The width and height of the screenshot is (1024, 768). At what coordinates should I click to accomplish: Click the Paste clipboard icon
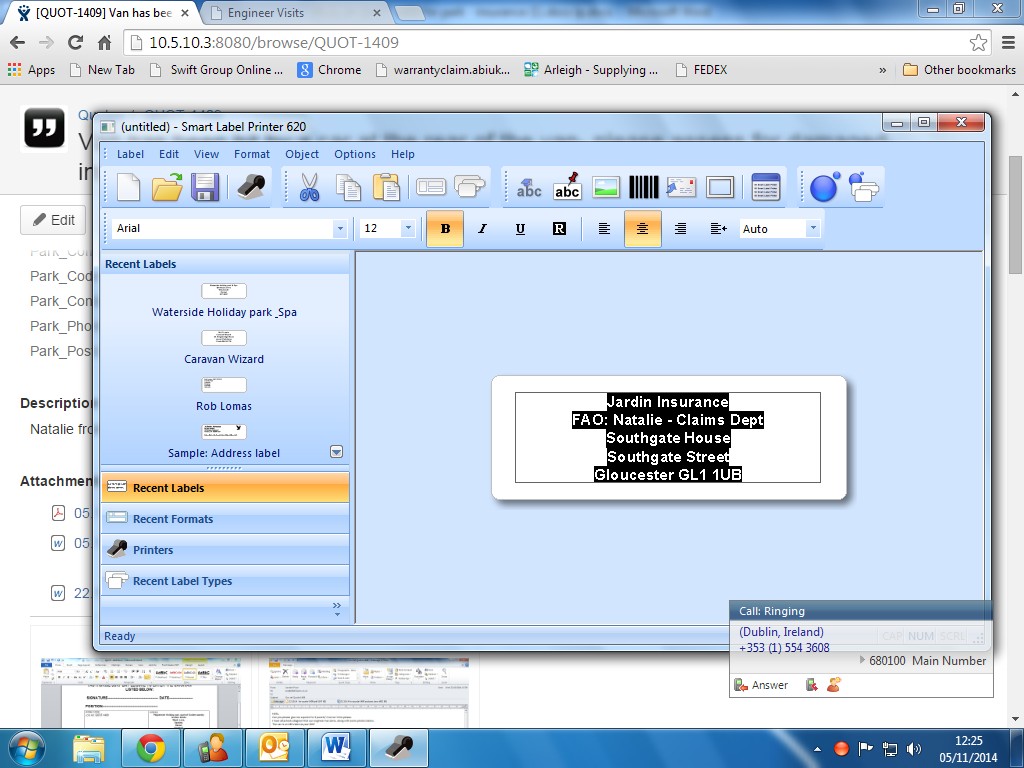(x=385, y=187)
